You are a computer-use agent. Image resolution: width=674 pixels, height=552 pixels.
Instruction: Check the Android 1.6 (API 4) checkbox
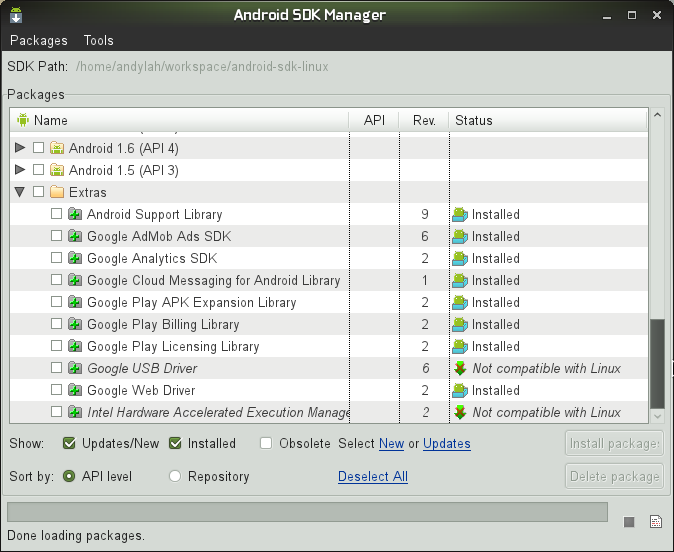[x=38, y=147]
